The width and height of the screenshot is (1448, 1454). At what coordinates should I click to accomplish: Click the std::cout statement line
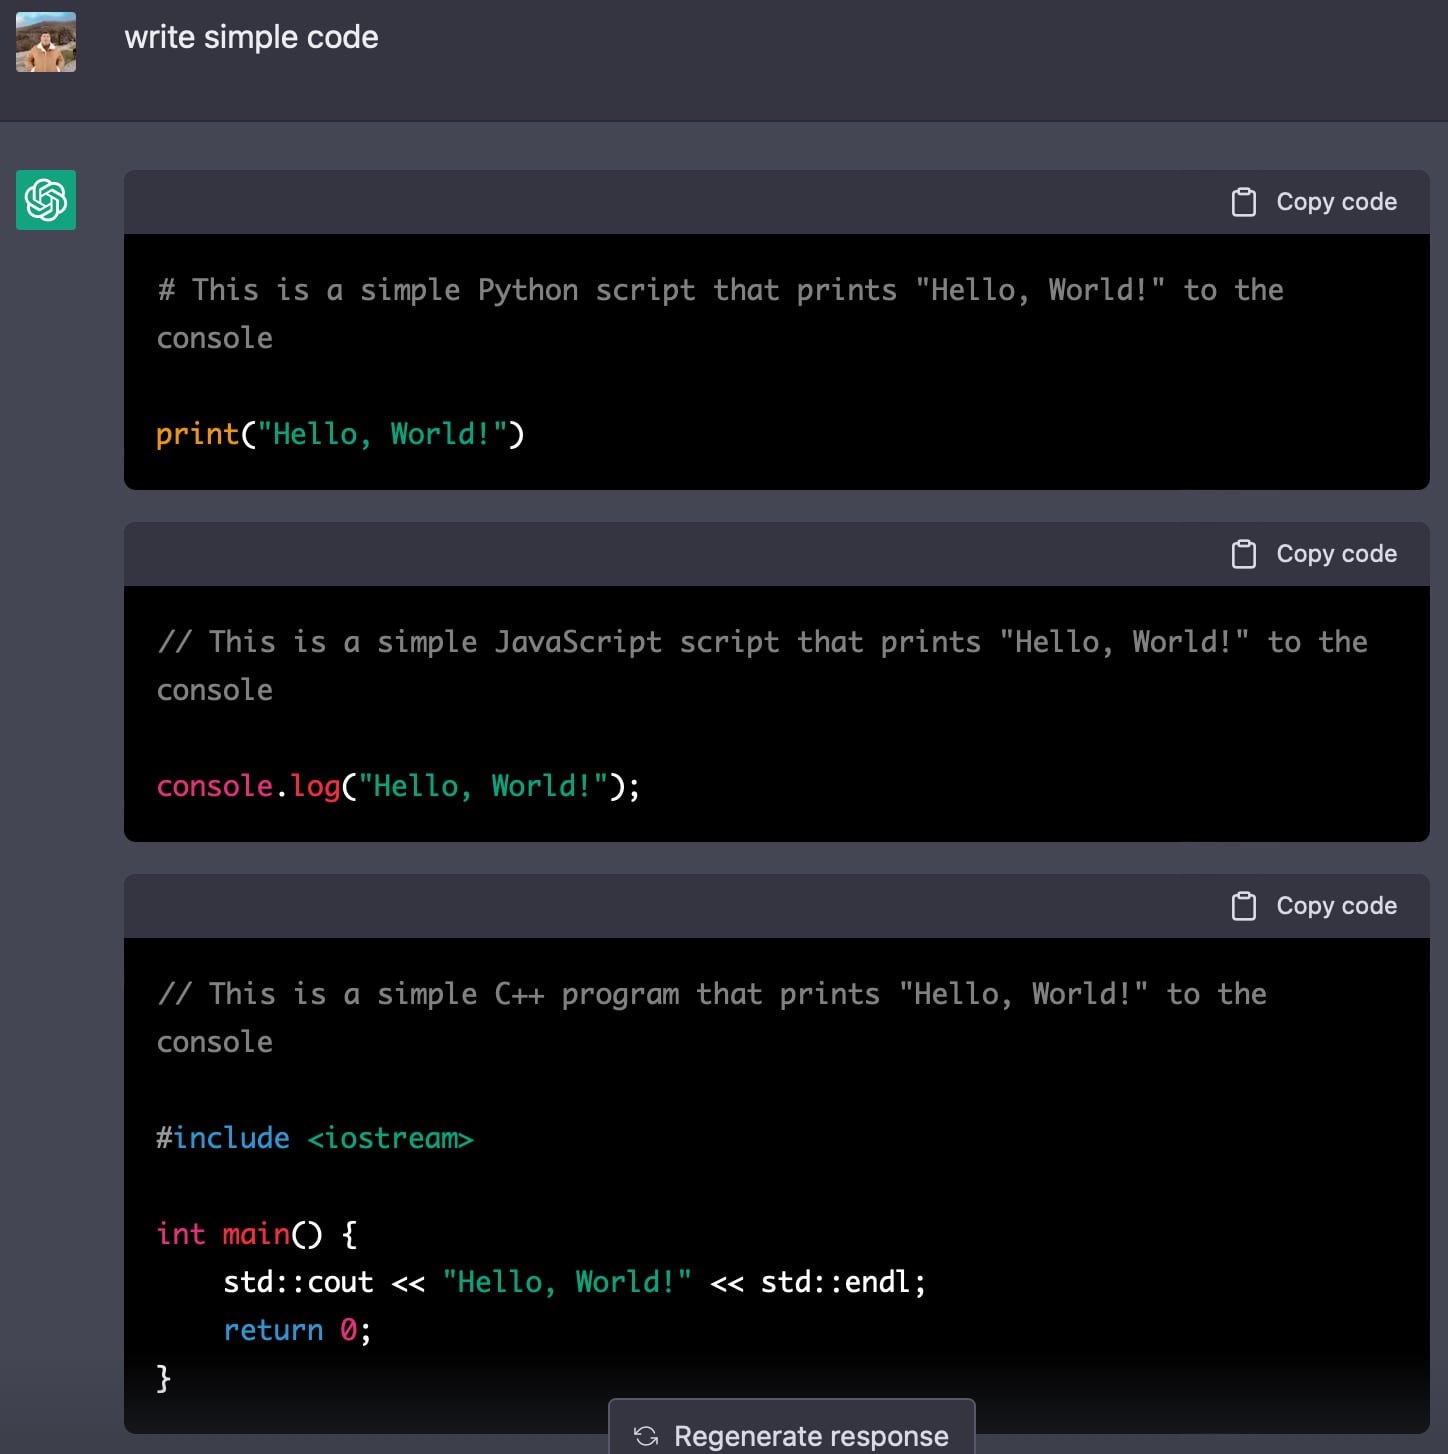[x=574, y=1282]
